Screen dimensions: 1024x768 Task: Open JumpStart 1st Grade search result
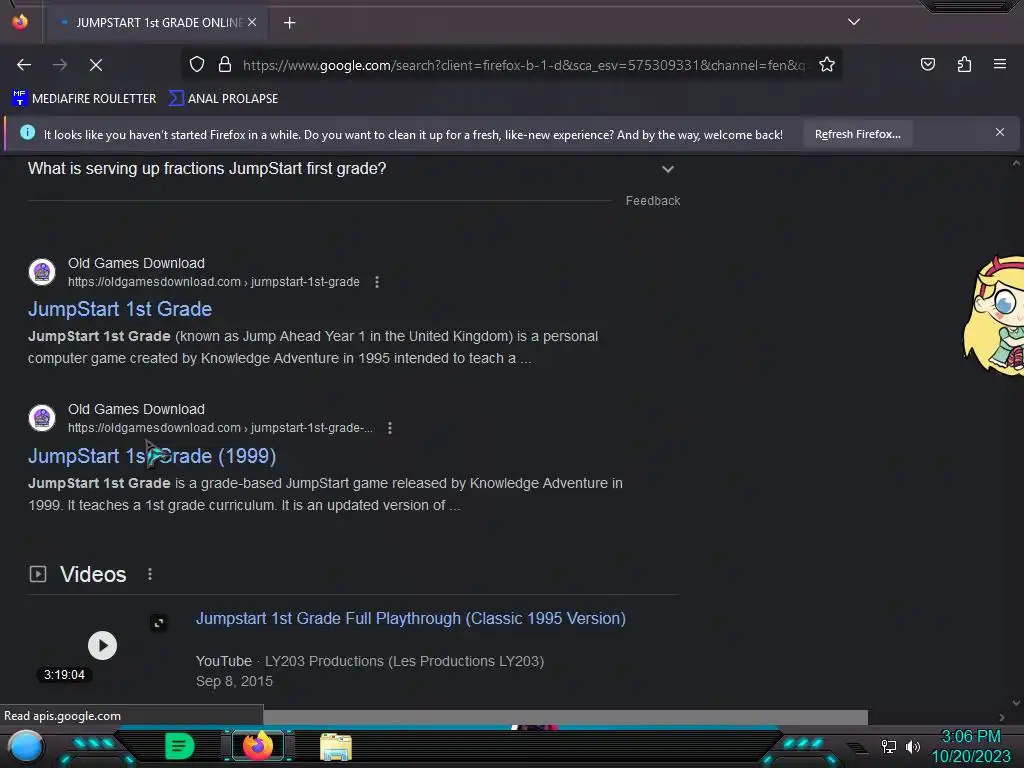[x=120, y=309]
